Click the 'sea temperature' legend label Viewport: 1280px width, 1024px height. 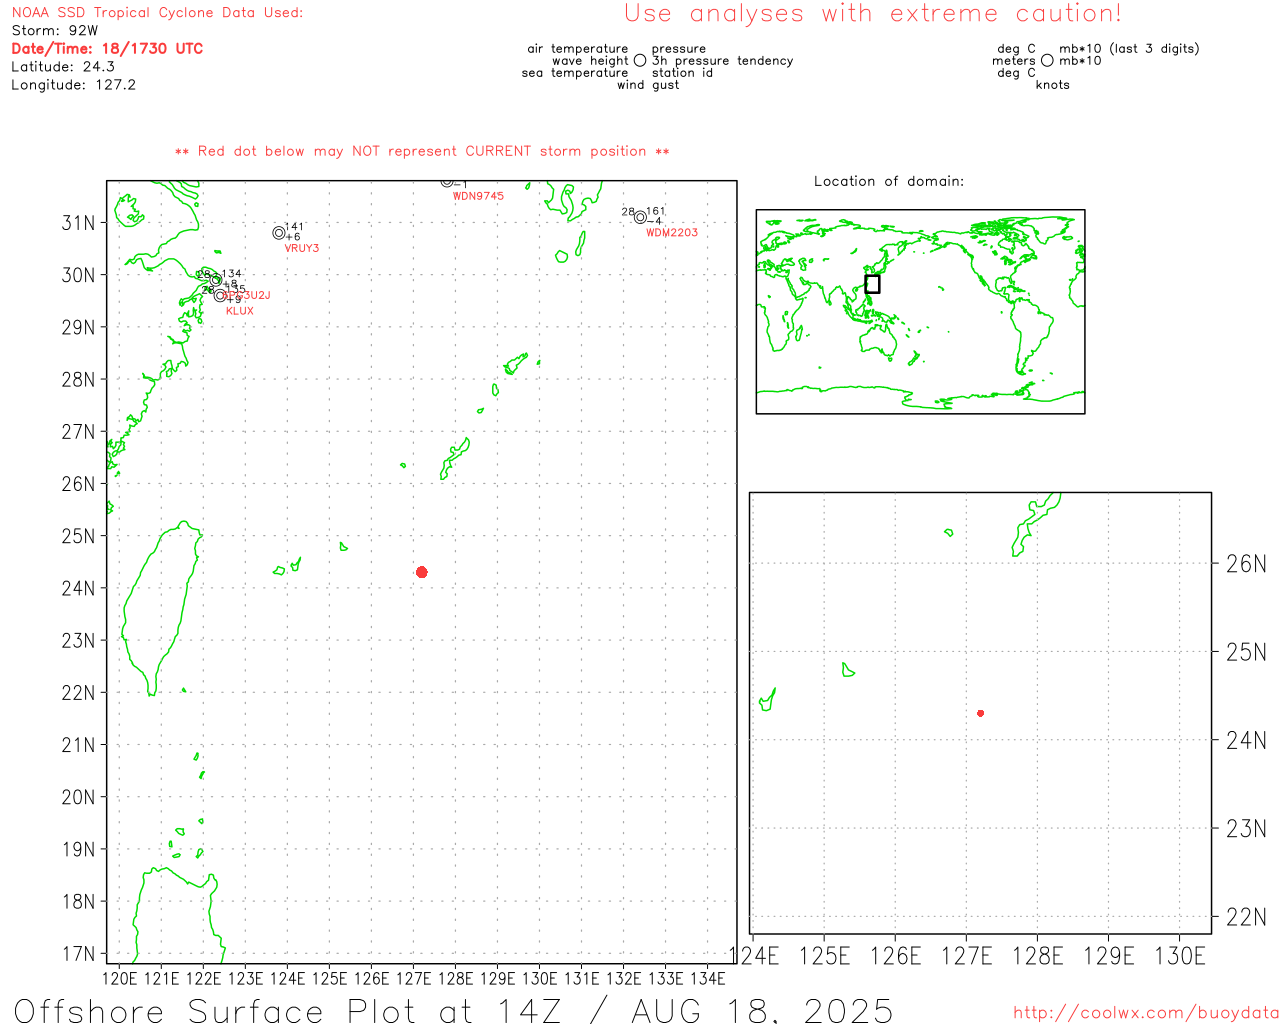tap(575, 73)
